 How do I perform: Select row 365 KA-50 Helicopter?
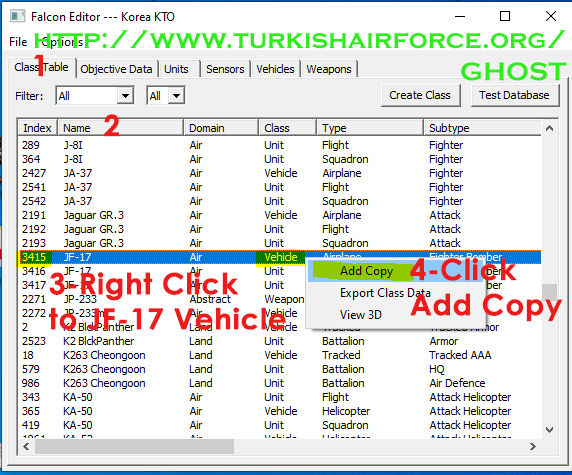280,411
